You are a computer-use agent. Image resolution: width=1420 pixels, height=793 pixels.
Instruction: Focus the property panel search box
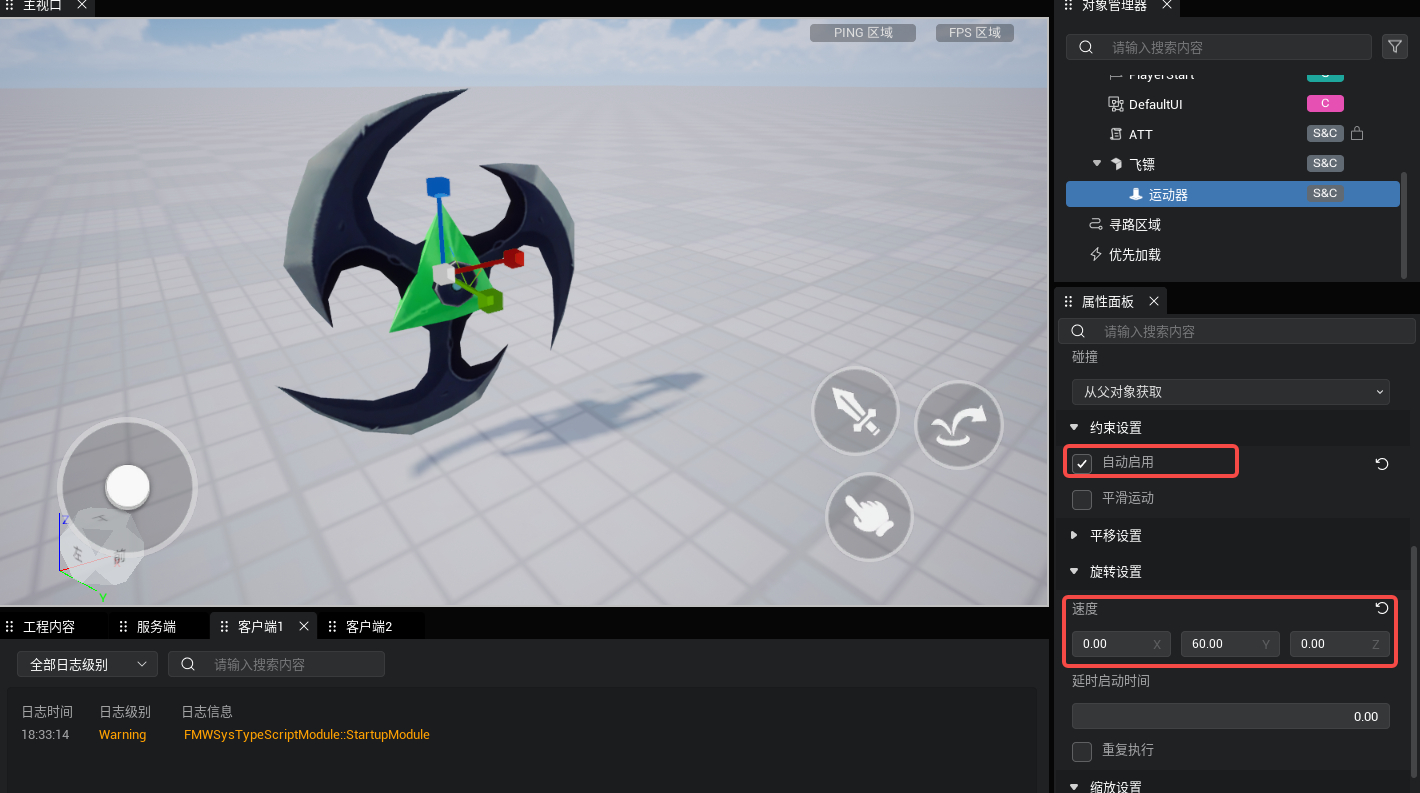(1236, 331)
